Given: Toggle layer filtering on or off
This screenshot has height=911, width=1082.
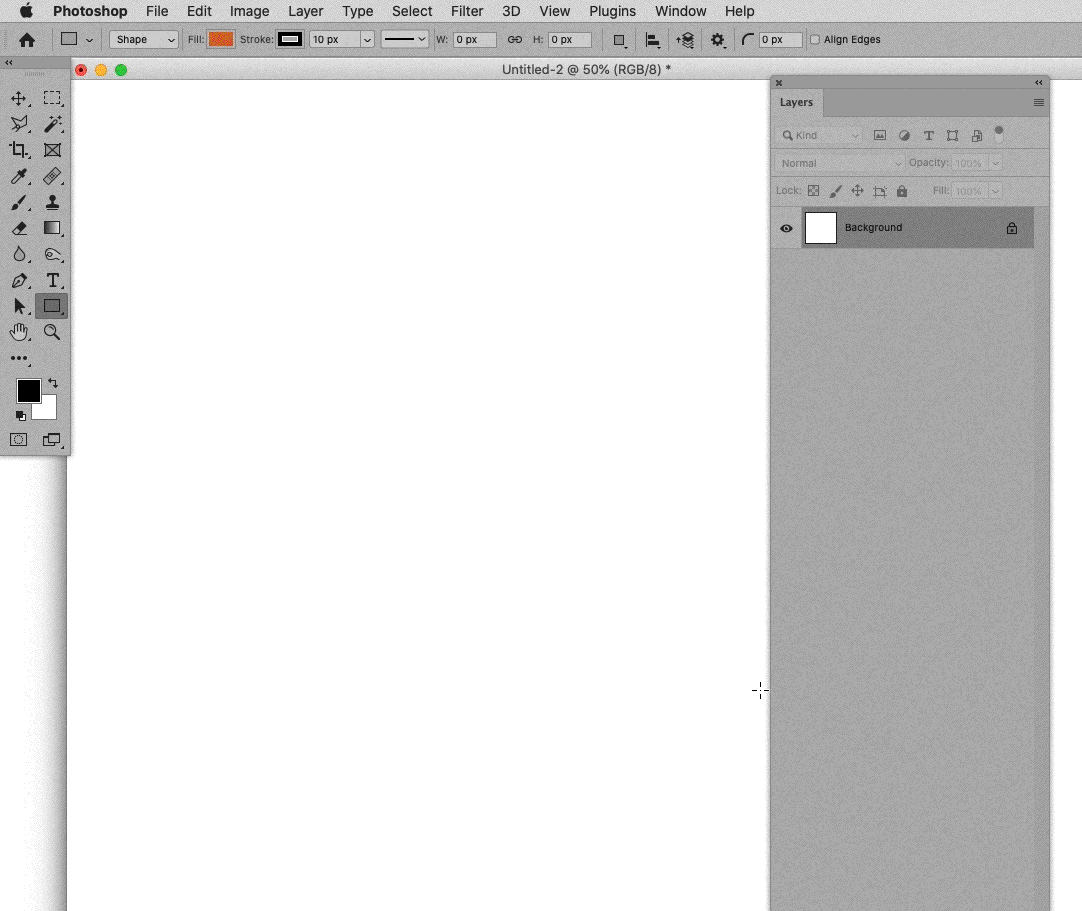Looking at the screenshot, I should tap(999, 134).
